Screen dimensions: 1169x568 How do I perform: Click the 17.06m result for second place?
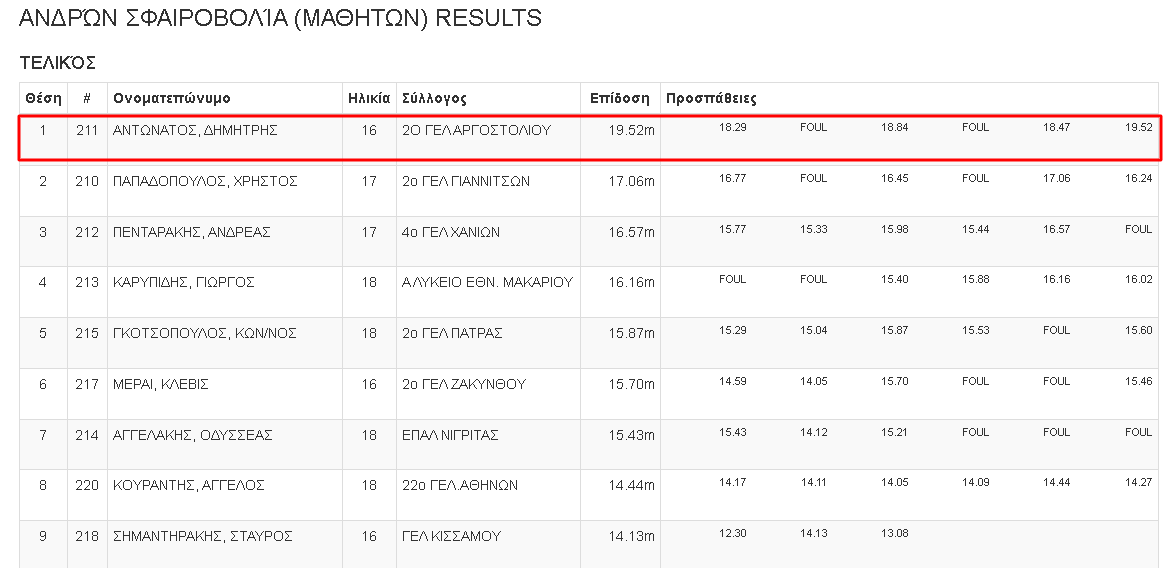coord(631,182)
